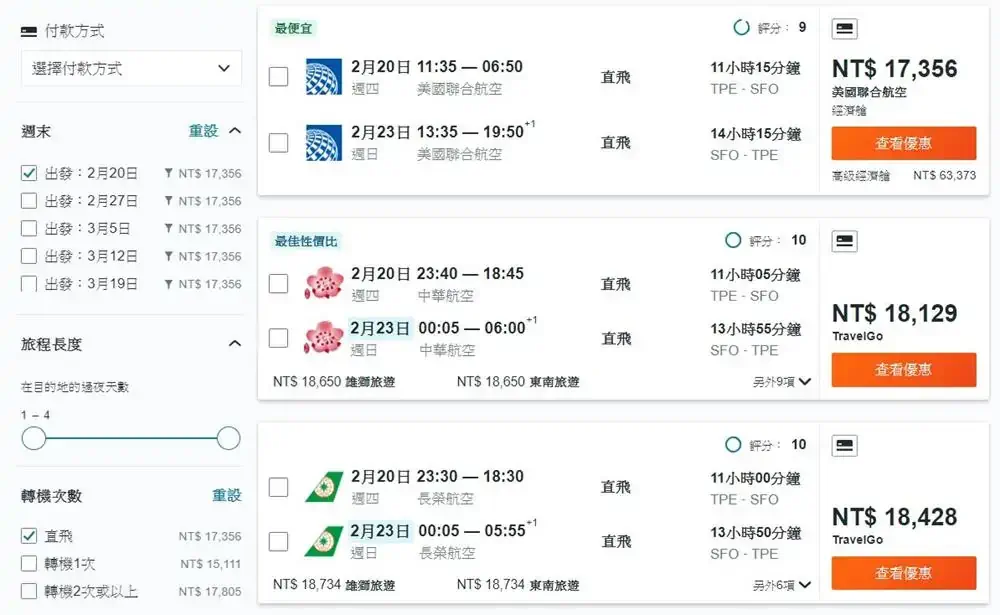1000x615 pixels.
Task: Click United Airlines logo on Feb 23 flight
Action: click(x=324, y=142)
